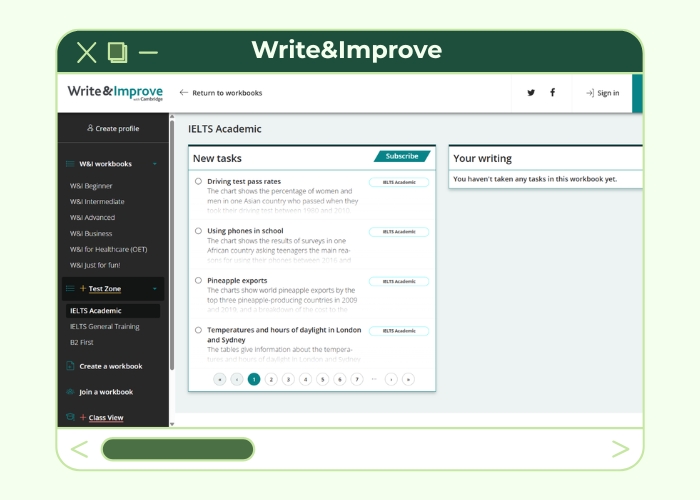
Task: Open the Facebook share icon
Action: pos(553,92)
